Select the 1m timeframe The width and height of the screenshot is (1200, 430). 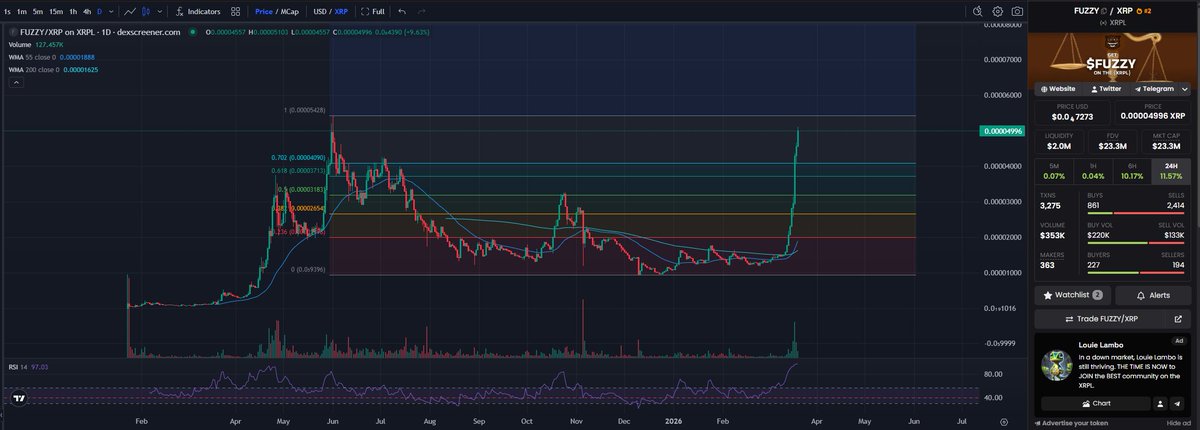tap(23, 11)
